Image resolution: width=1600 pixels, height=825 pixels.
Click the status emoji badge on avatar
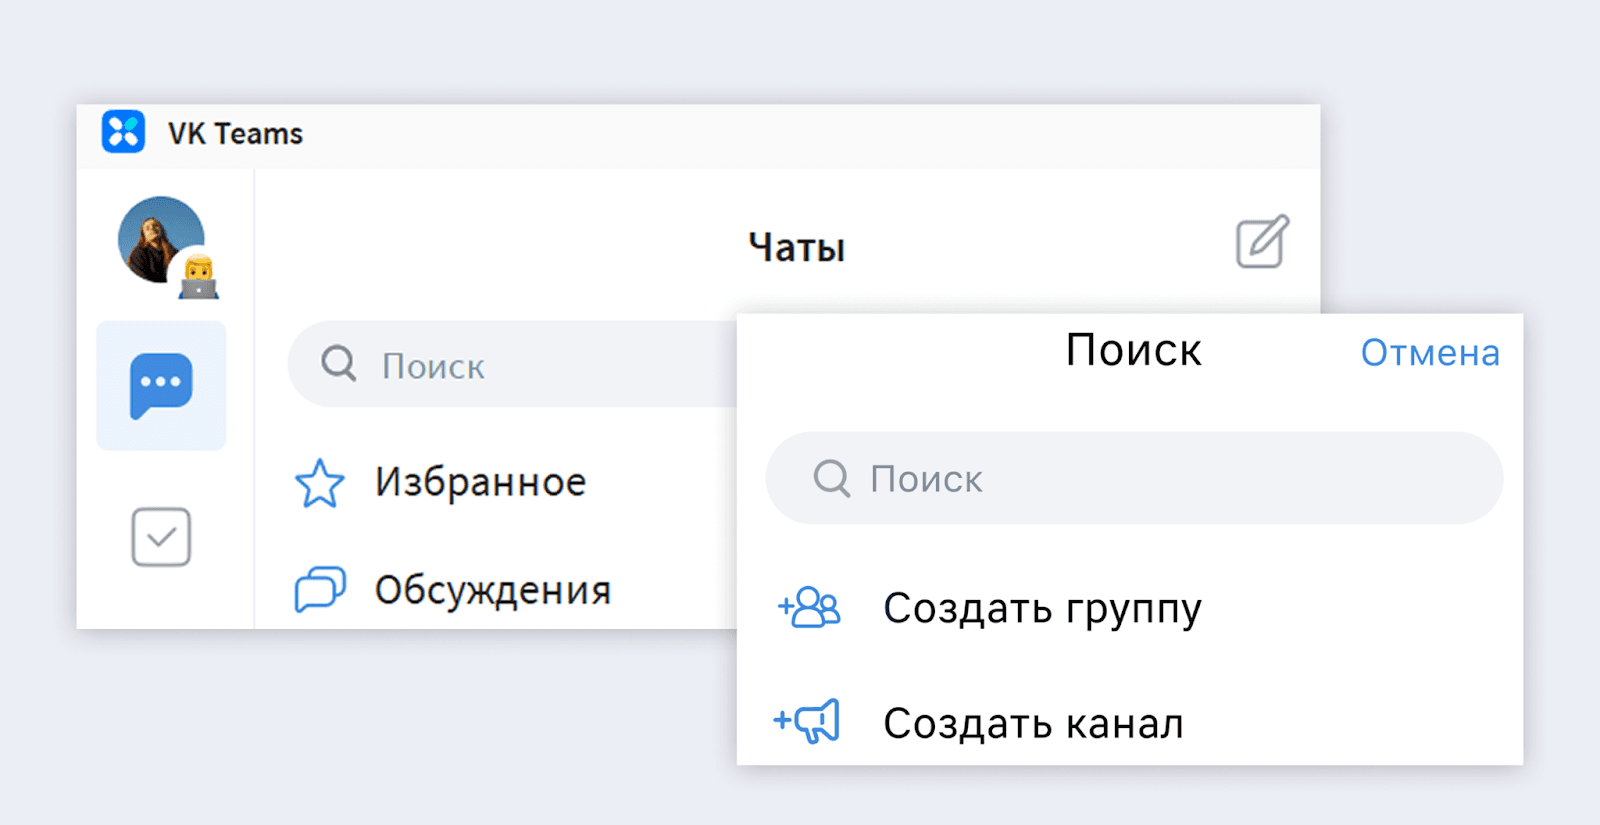199,277
